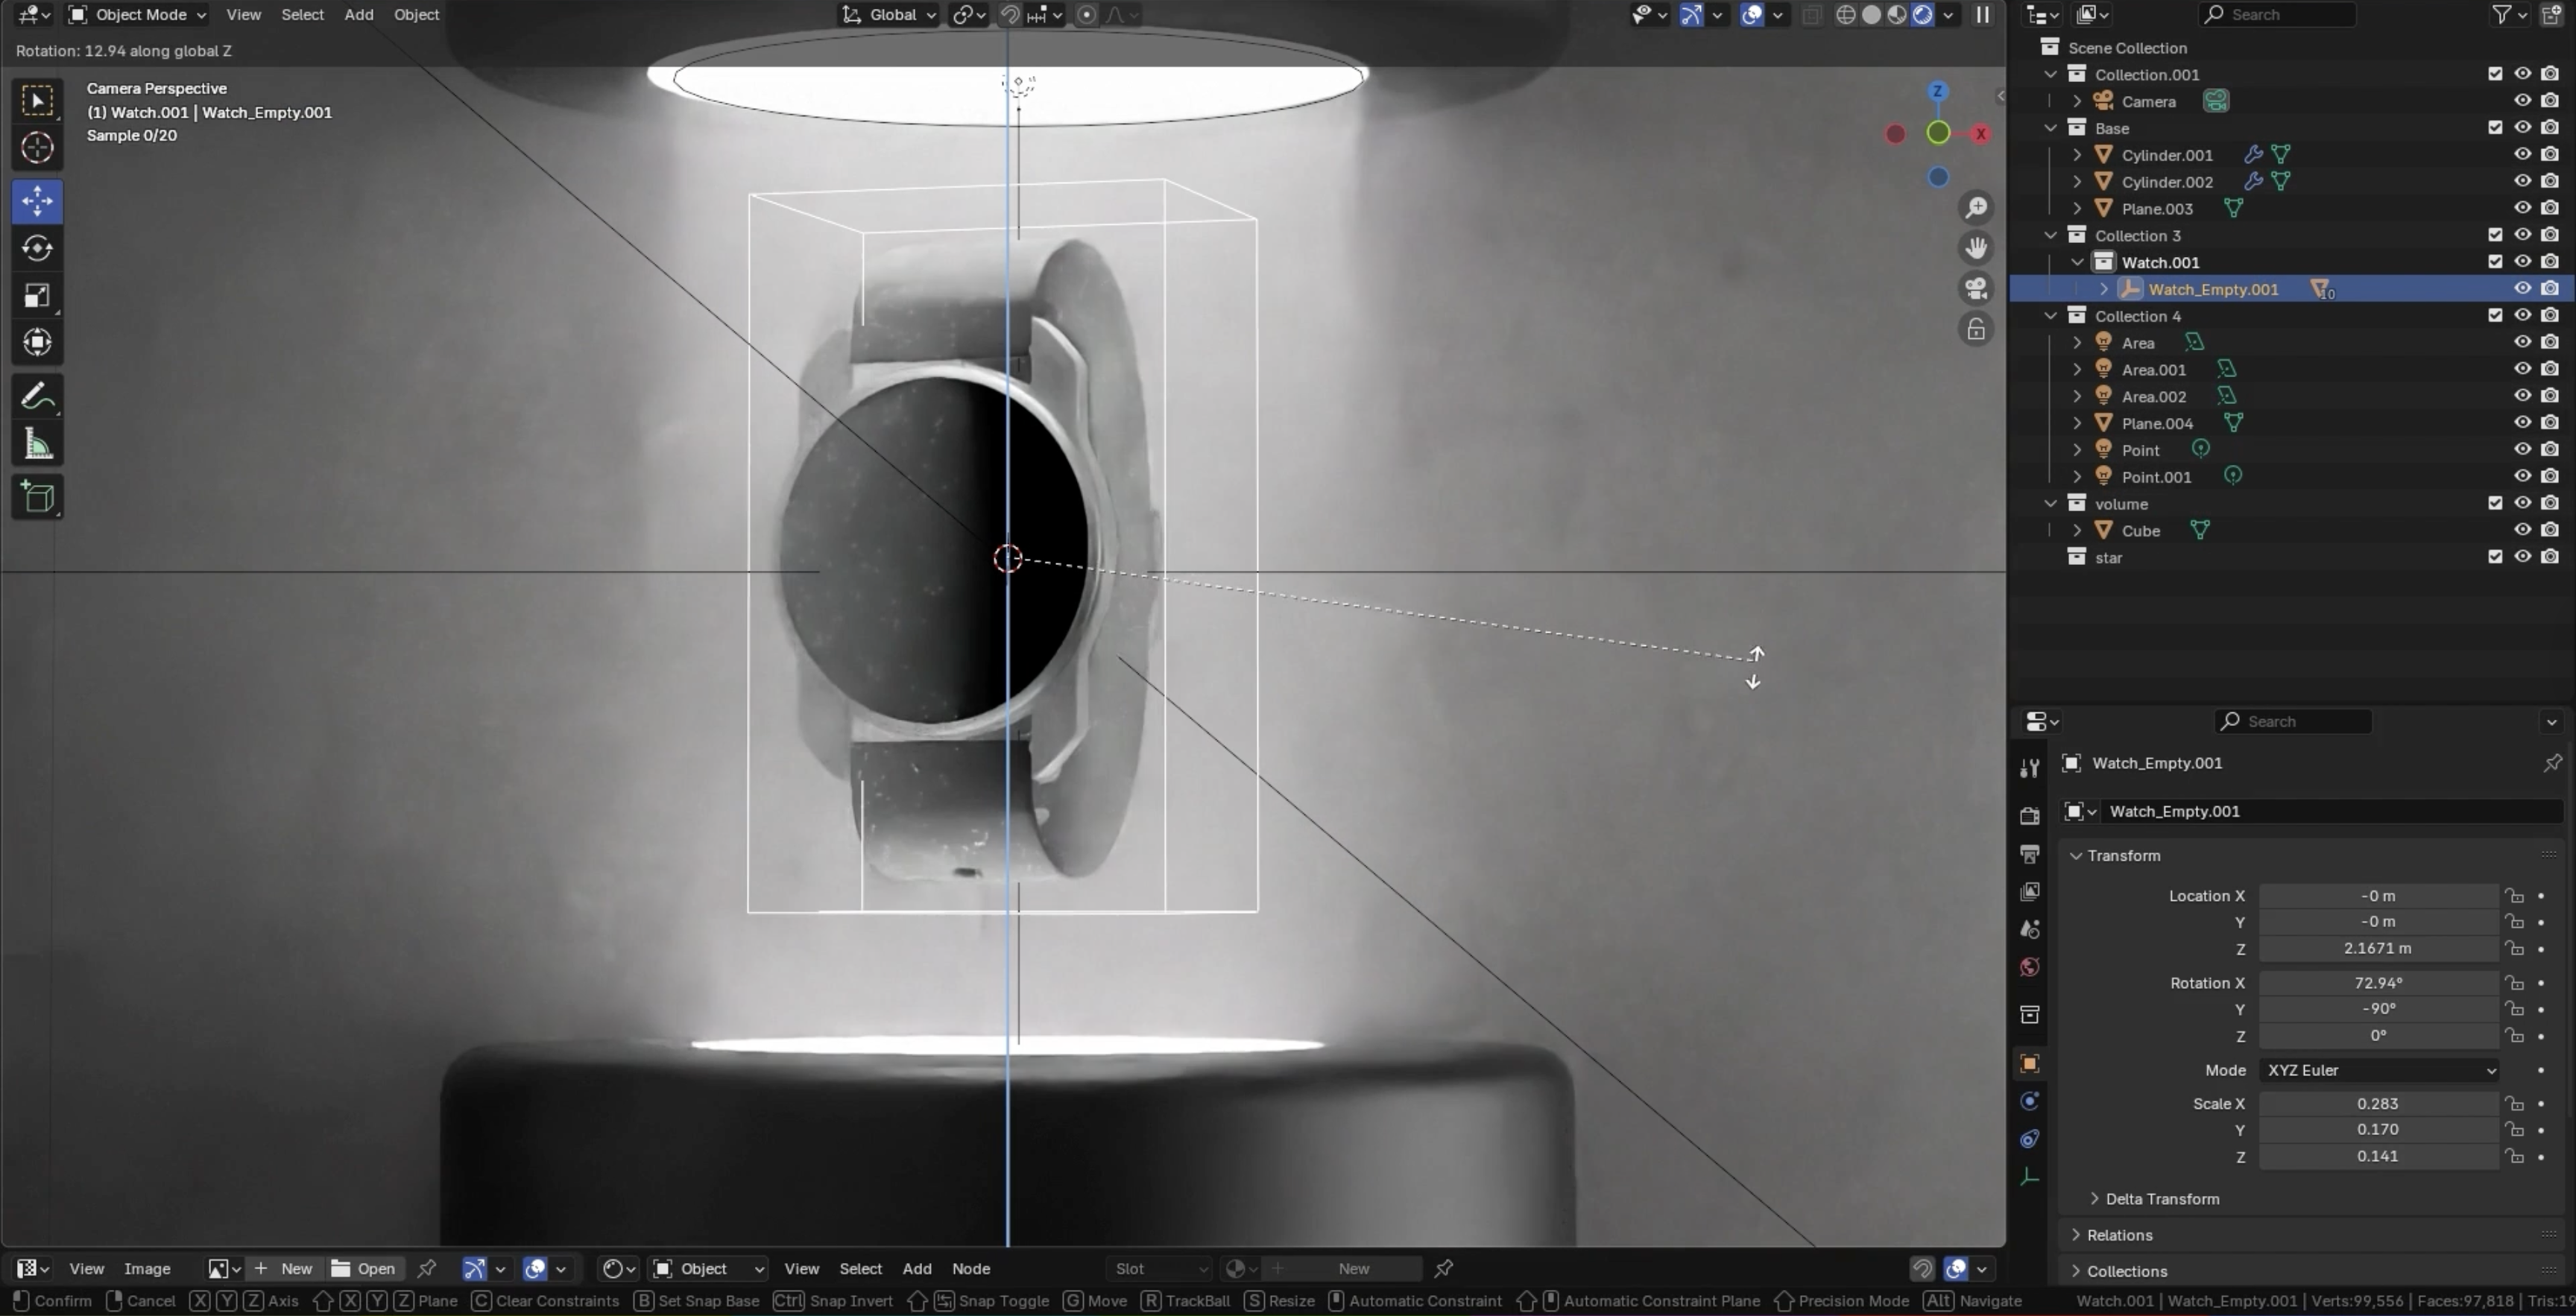Pin the Watch_Empty.001 properties panel
Screen dimensions: 2576x1316
click(x=2552, y=763)
